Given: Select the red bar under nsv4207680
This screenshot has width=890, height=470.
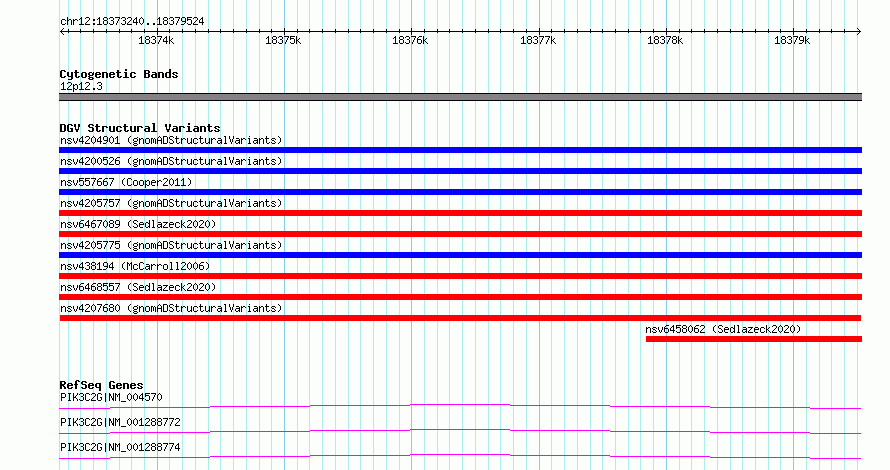Looking at the screenshot, I should (x=460, y=318).
